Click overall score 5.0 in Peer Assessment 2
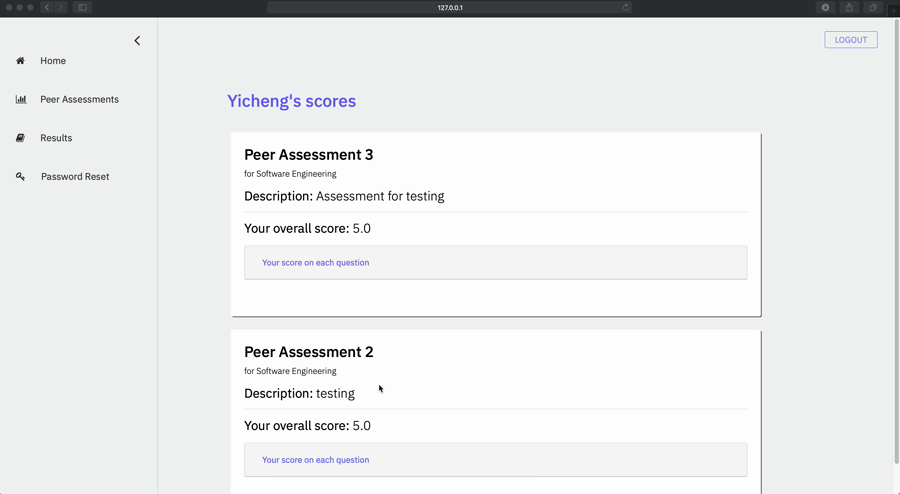This screenshot has height=494, width=900. [307, 426]
